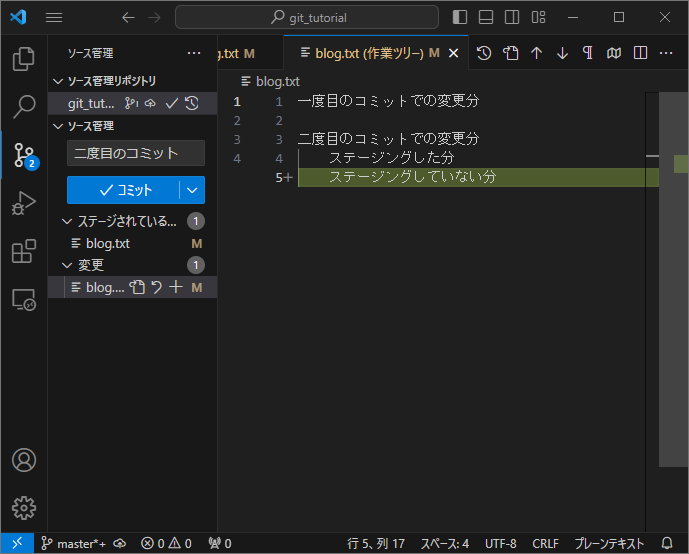Open the commit button dropdown arrow
Screen dimensions: 689x554
click(192, 190)
